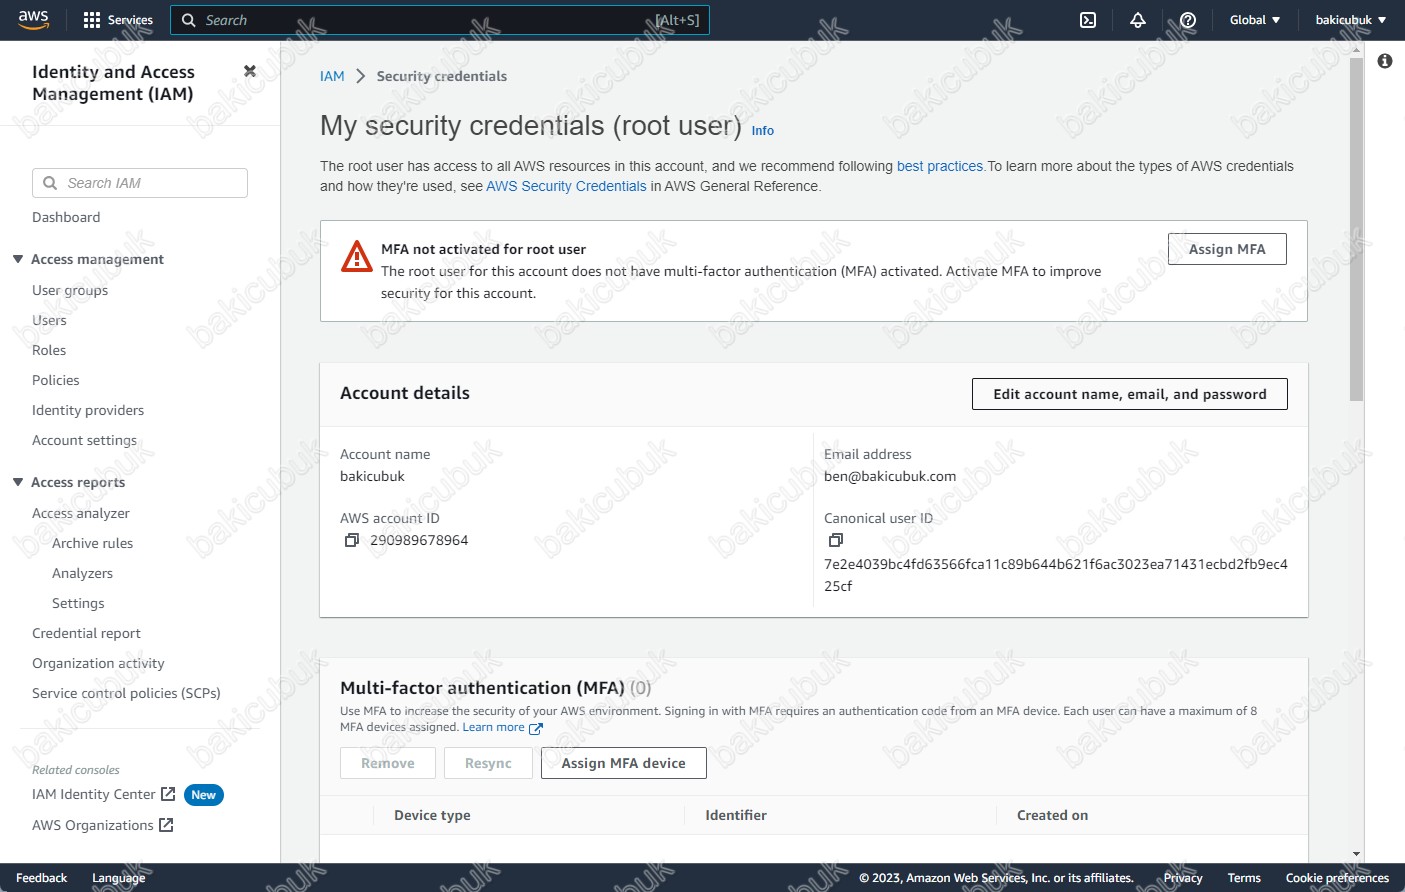Open the bakicubuk account dropdown
Screen dimensions: 1405x892
(1351, 20)
